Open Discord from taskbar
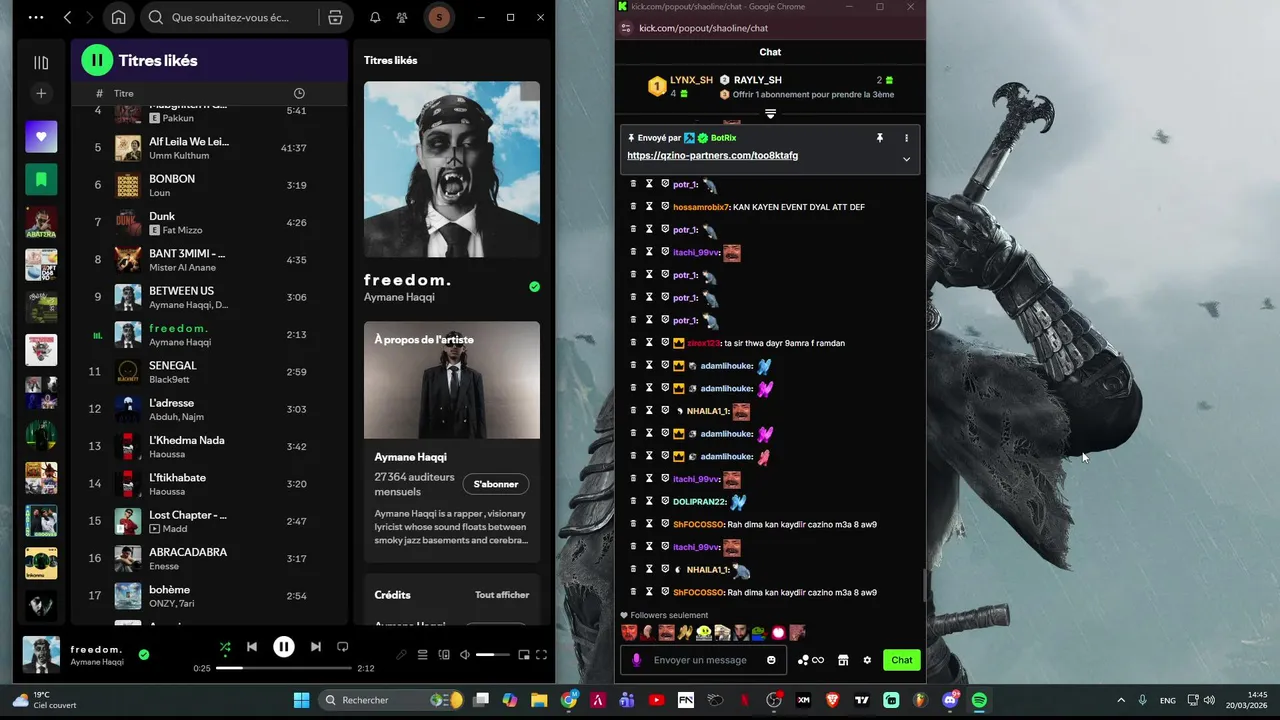The width and height of the screenshot is (1280, 720). [950, 700]
